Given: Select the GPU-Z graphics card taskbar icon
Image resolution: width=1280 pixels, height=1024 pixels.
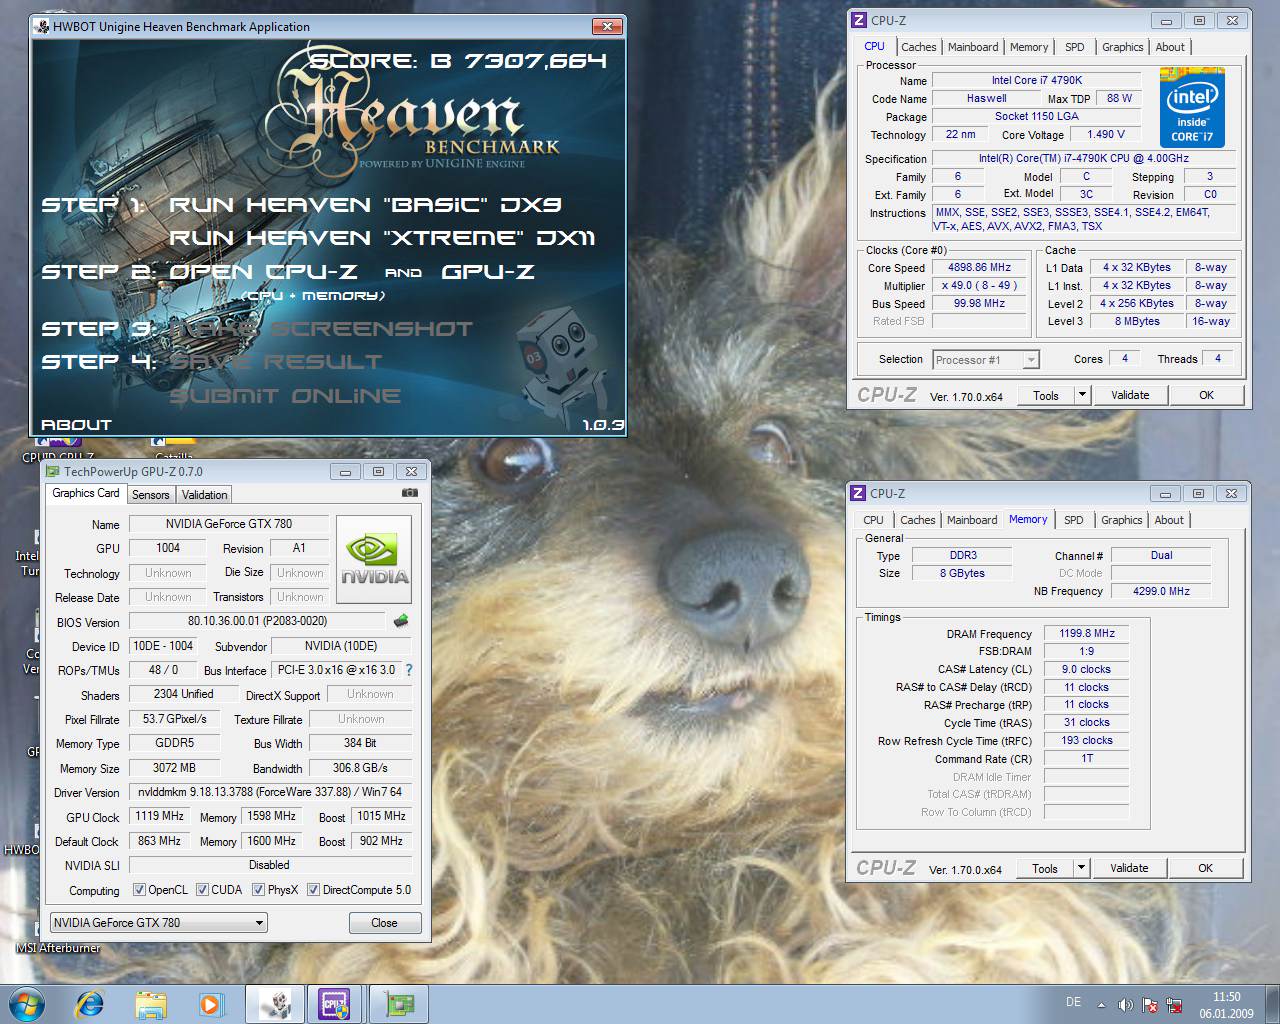Looking at the screenshot, I should tap(399, 1004).
